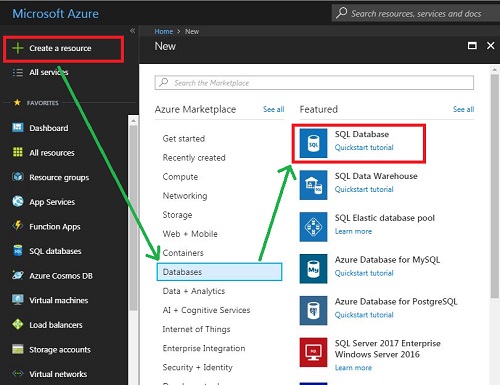Choose the Compute marketplace category
Screen dimensions: 500x385
point(180,177)
